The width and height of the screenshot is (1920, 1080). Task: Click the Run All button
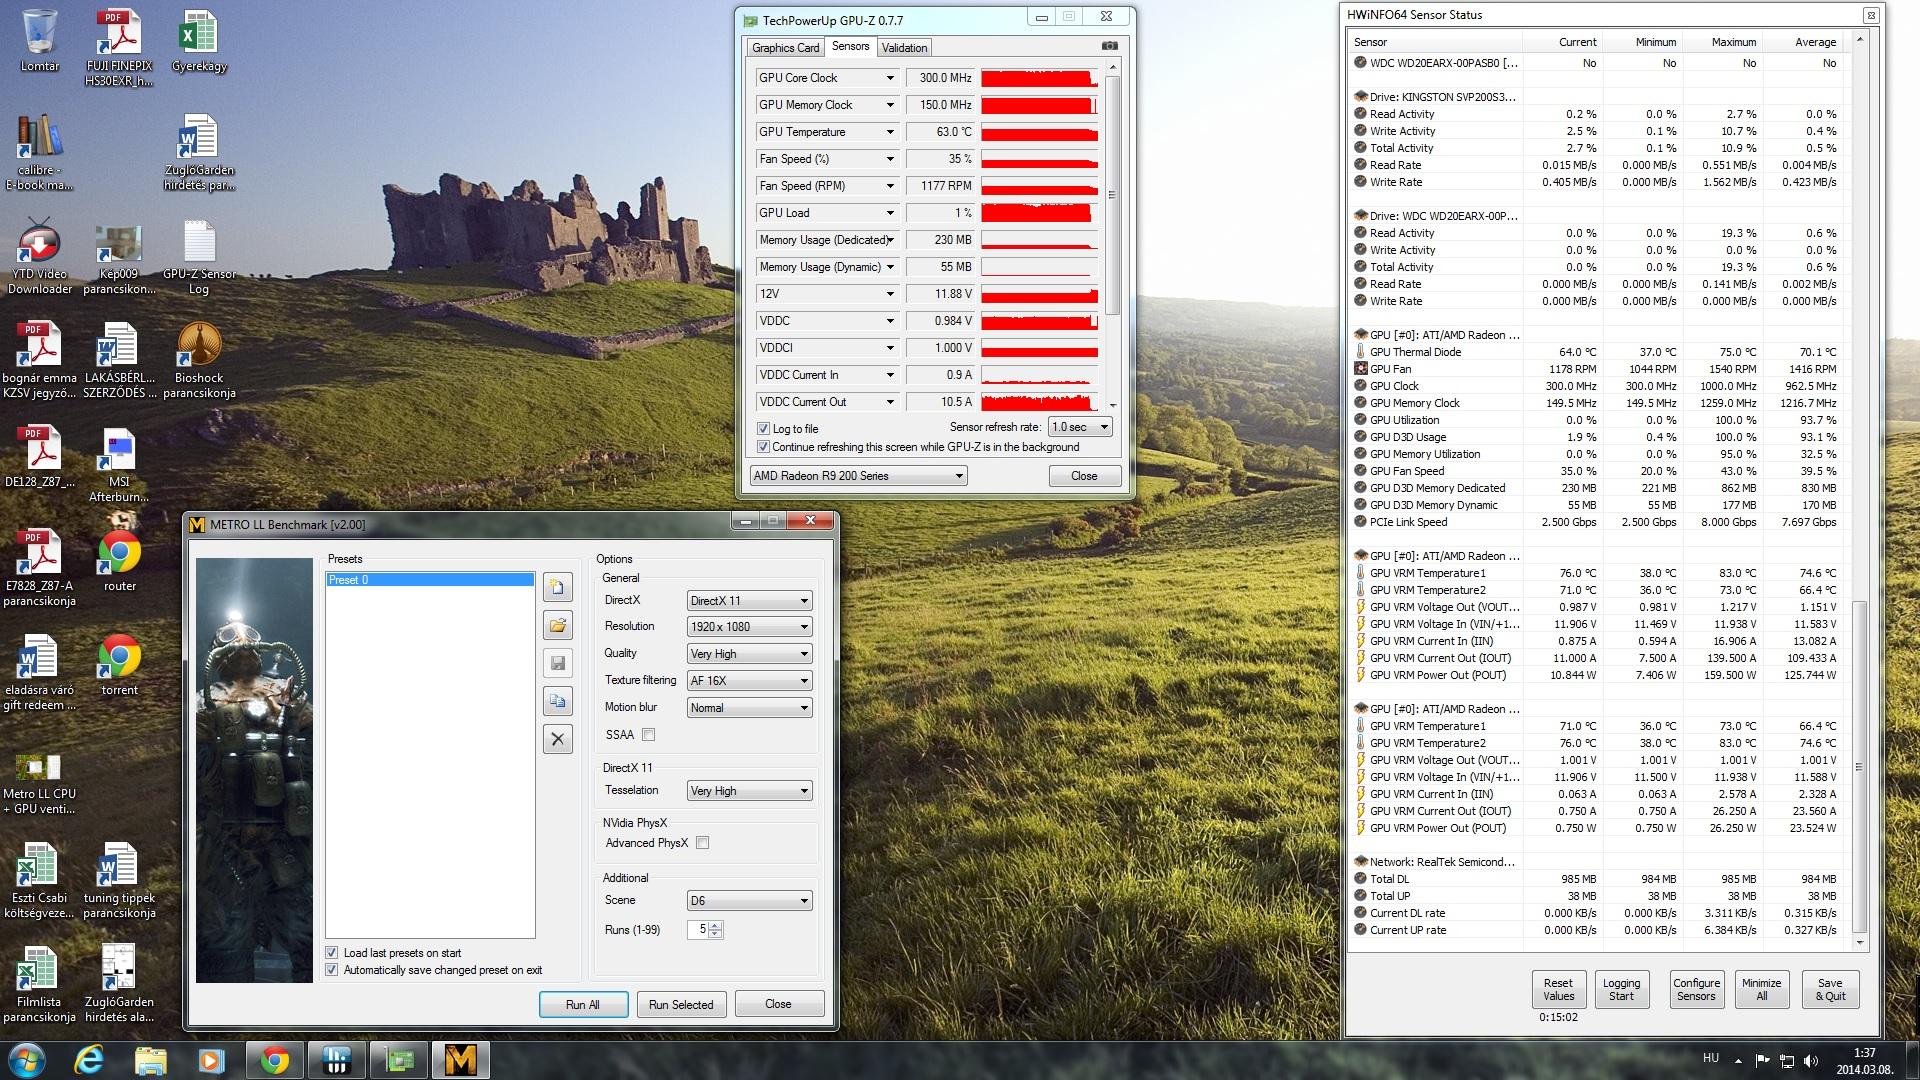point(583,1004)
